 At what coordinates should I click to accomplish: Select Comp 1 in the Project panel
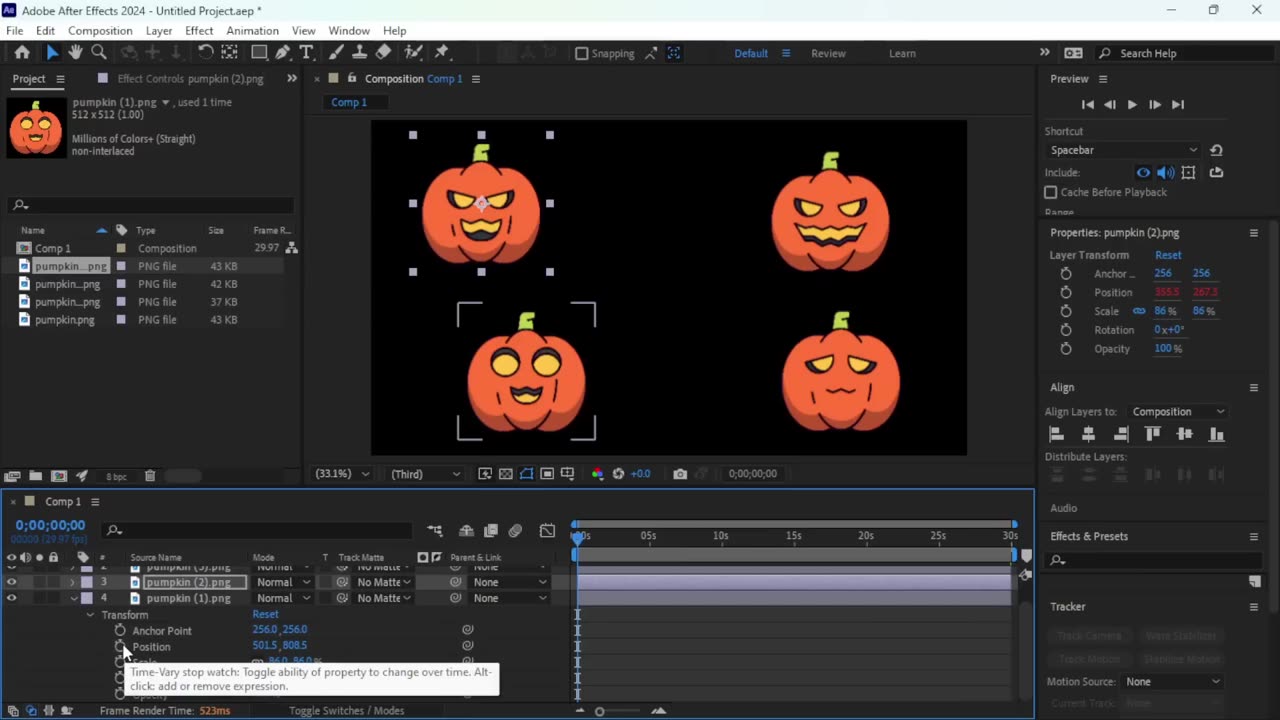click(x=53, y=249)
